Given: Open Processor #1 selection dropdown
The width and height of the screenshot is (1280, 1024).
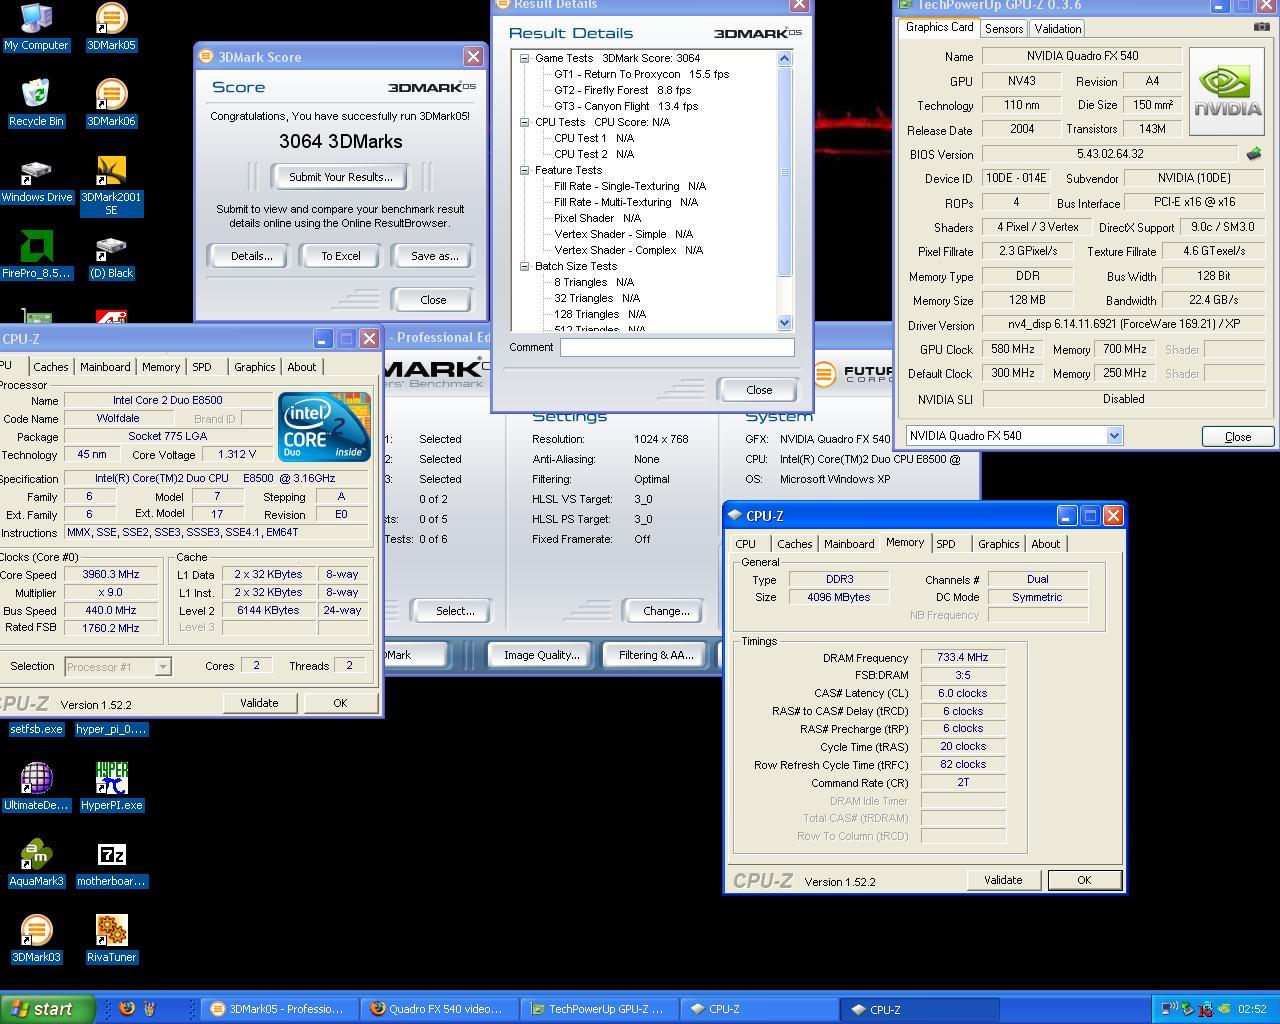Looking at the screenshot, I should click(163, 666).
